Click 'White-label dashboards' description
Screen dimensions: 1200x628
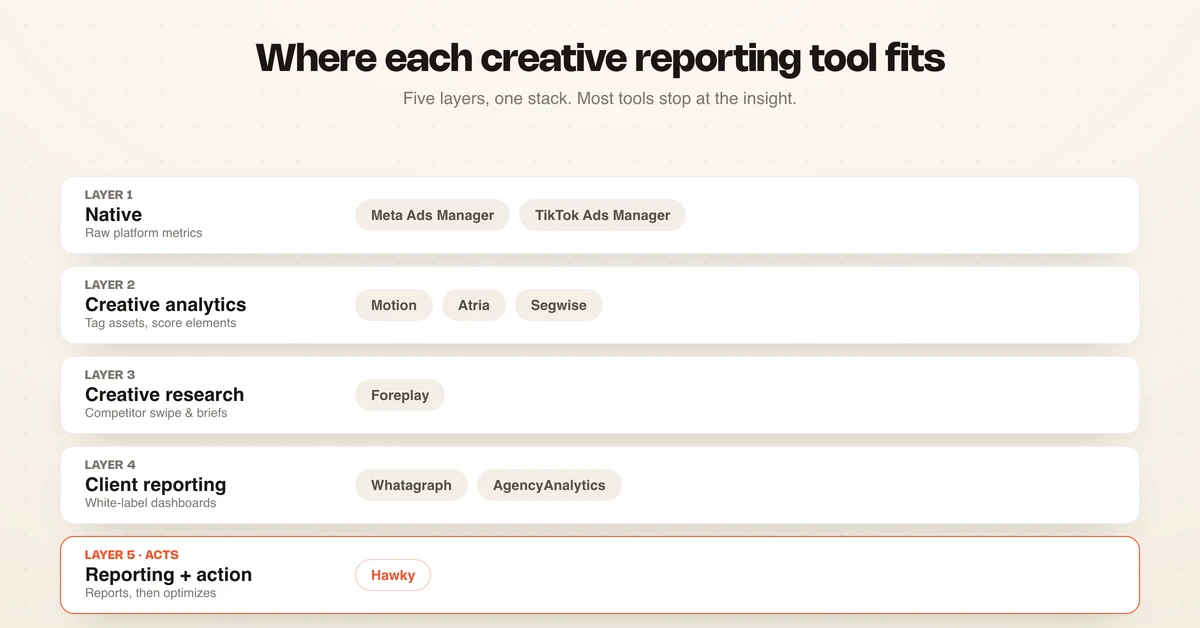[150, 503]
